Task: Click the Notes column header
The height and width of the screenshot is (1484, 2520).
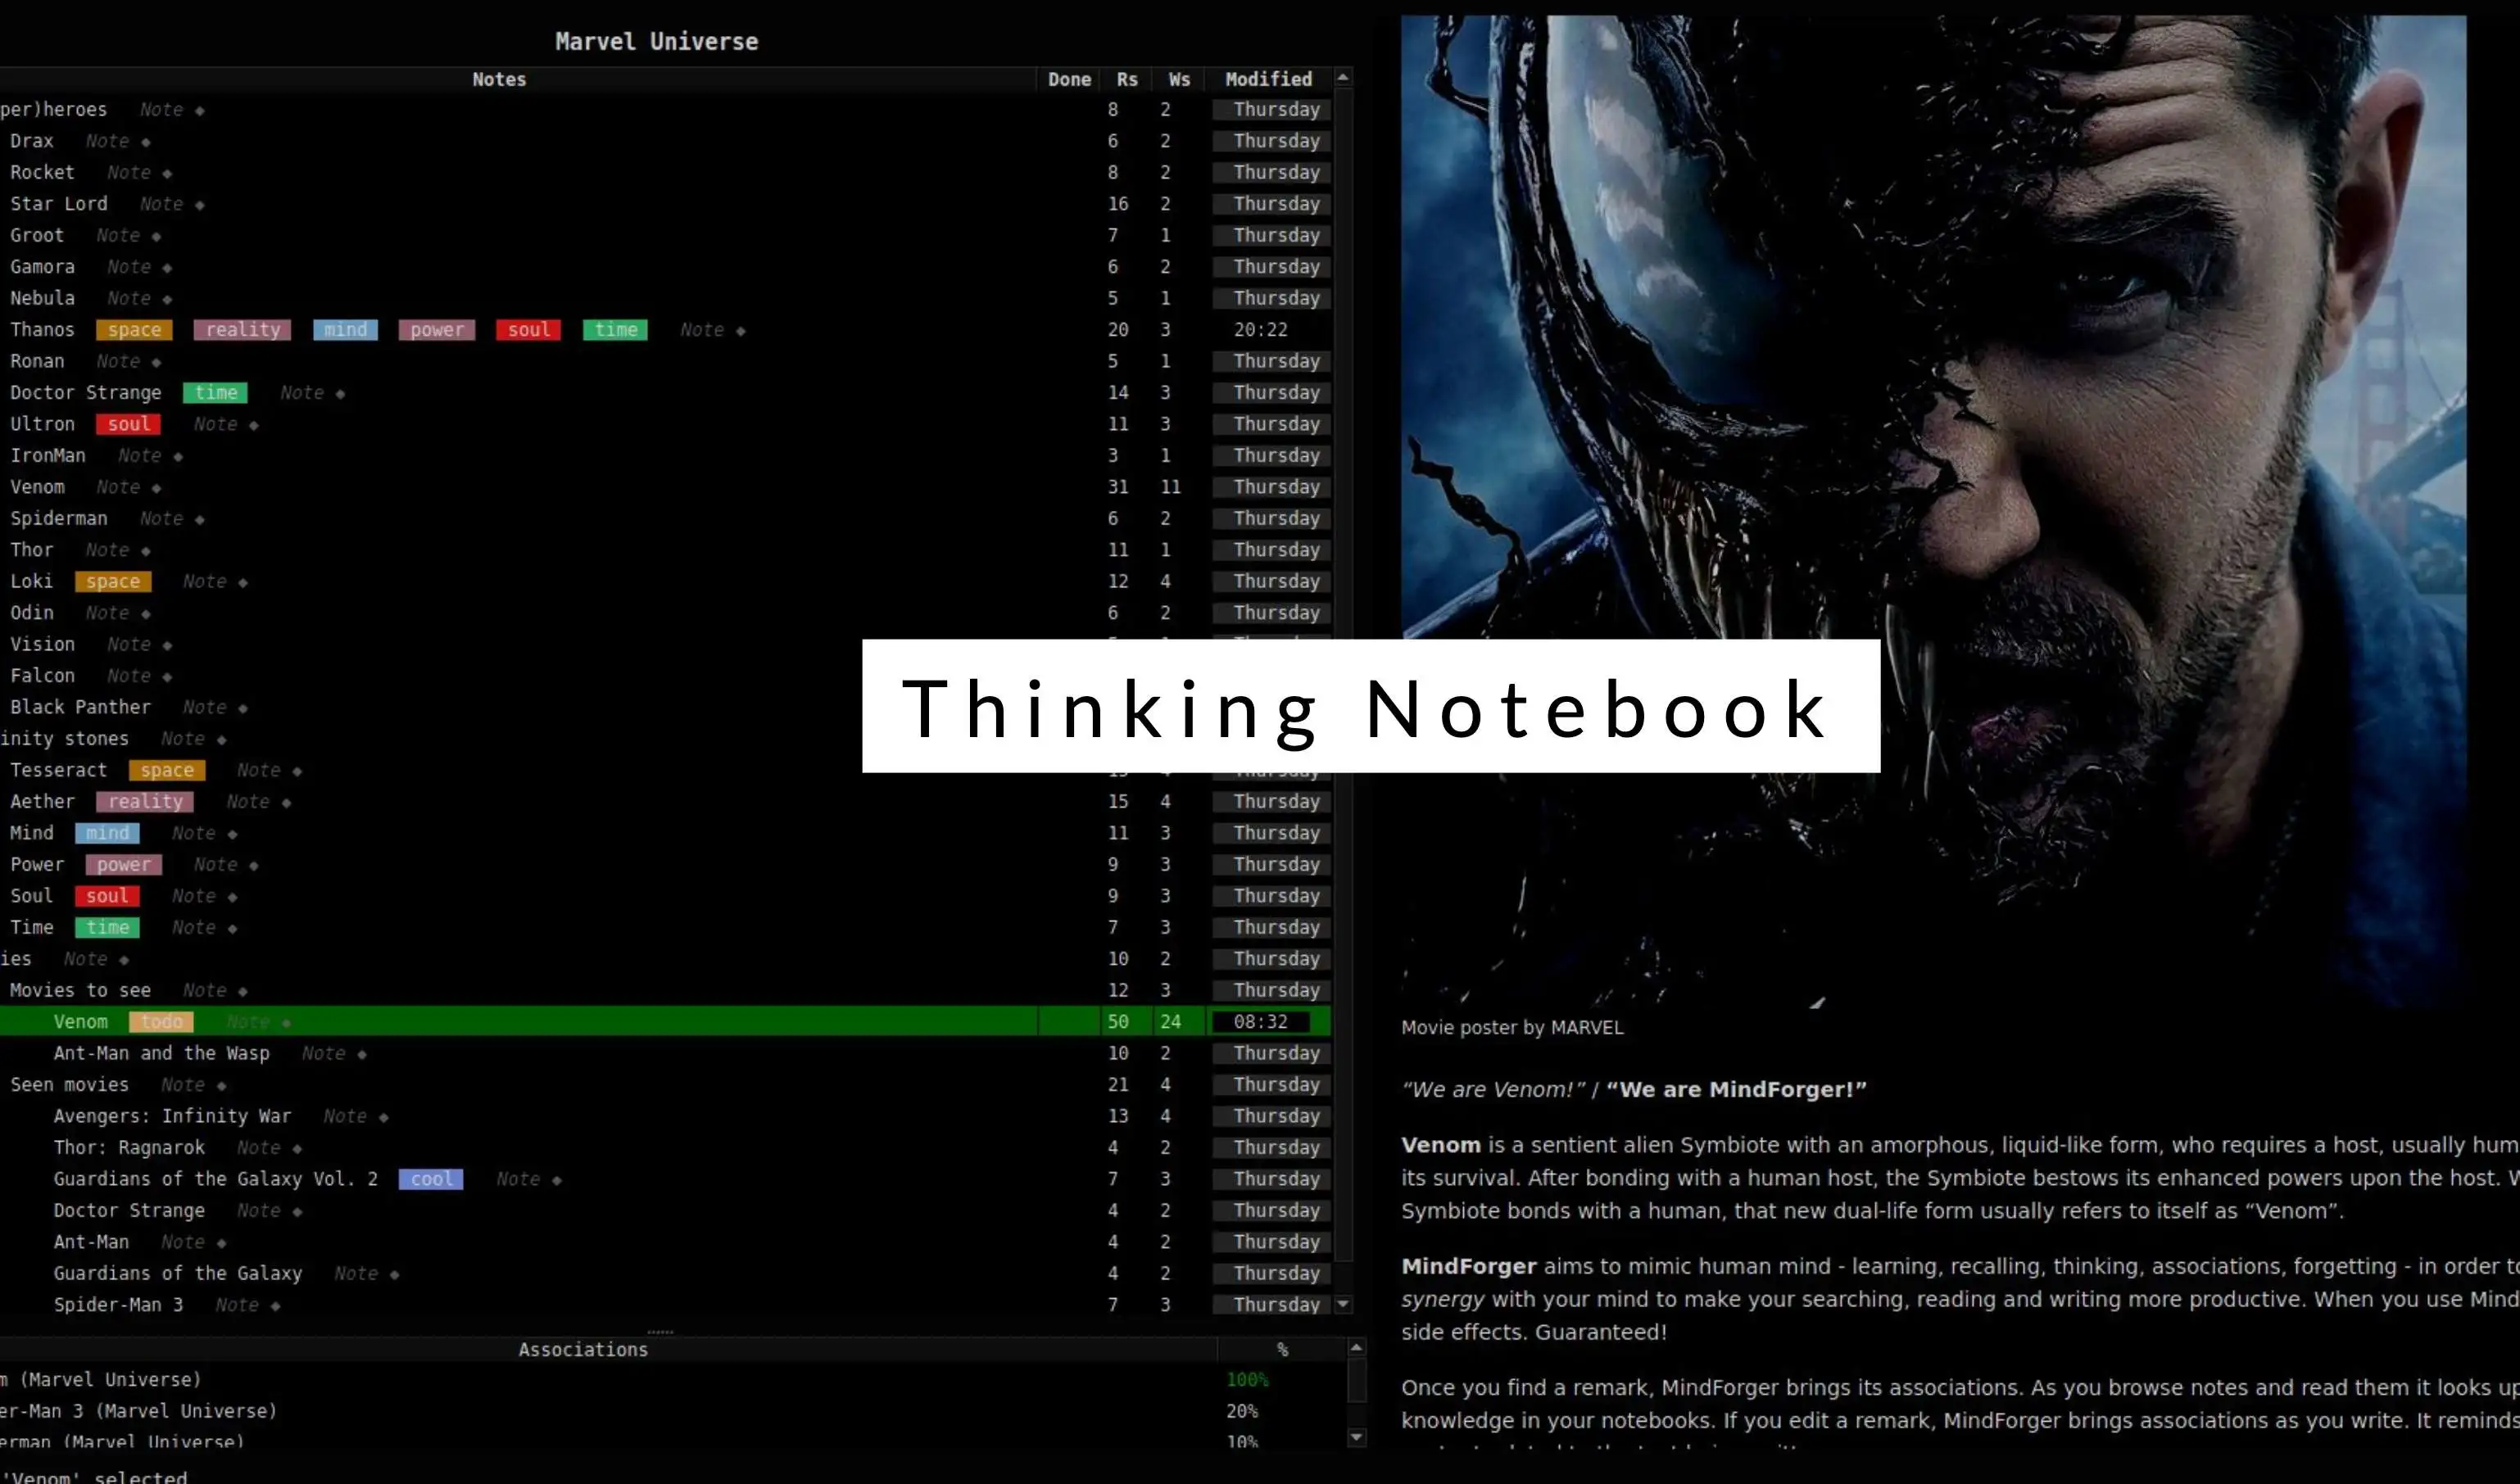Action: (498, 79)
